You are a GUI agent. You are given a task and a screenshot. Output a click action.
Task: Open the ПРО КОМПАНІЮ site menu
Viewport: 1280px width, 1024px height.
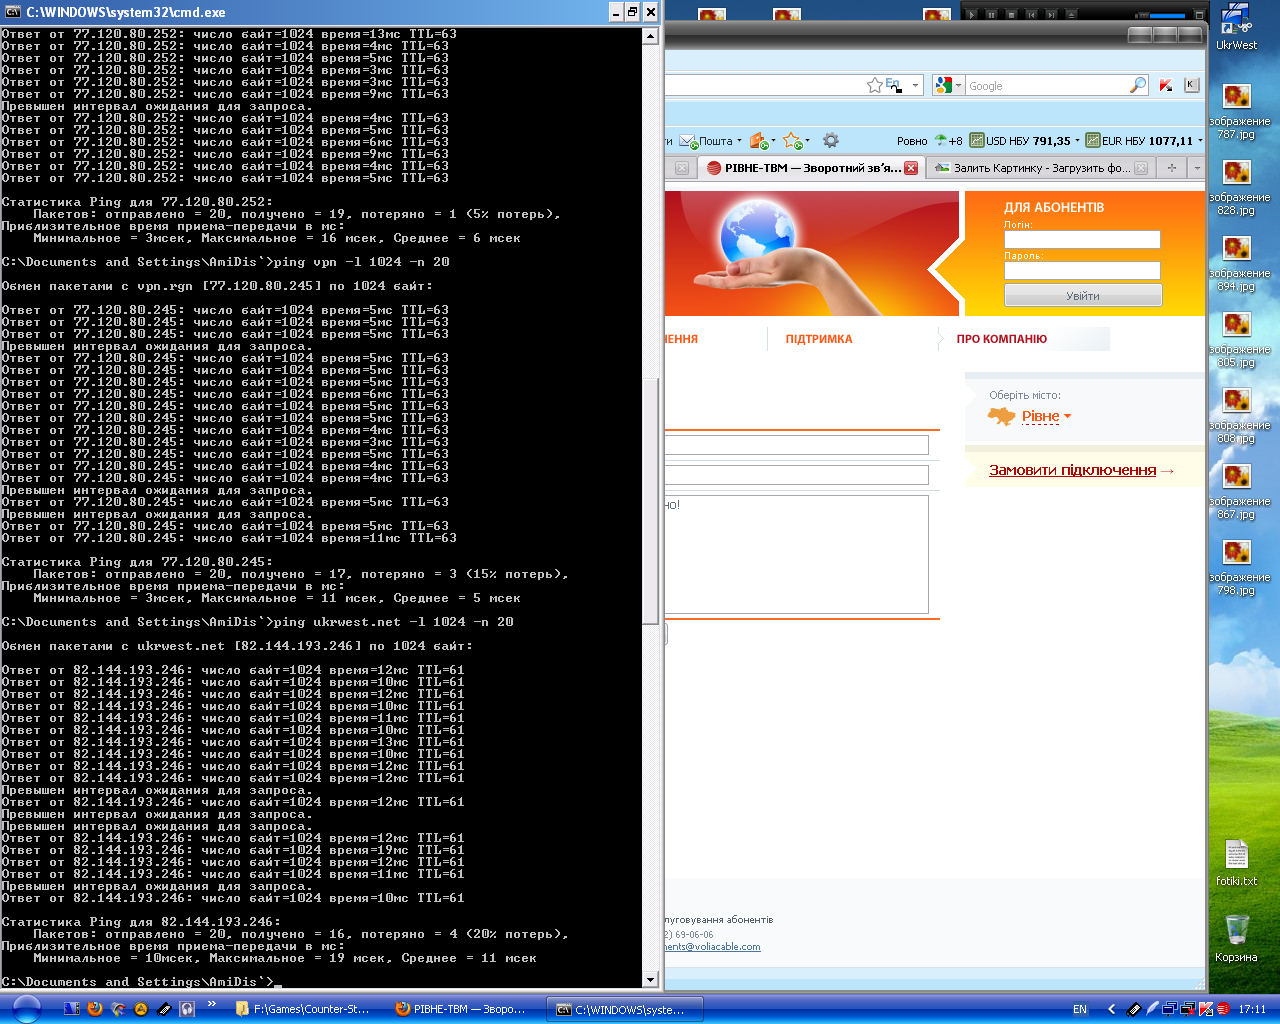[x=1001, y=339]
